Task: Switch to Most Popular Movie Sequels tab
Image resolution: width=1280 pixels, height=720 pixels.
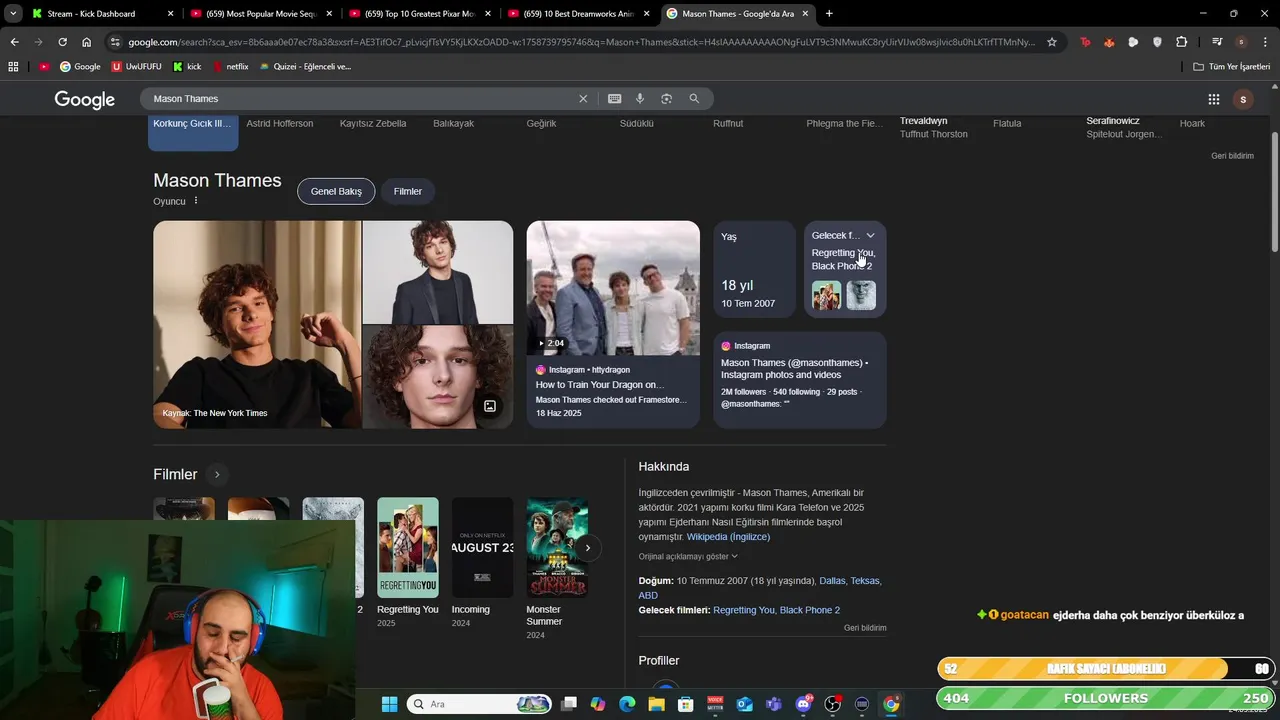Action: pos(260,14)
